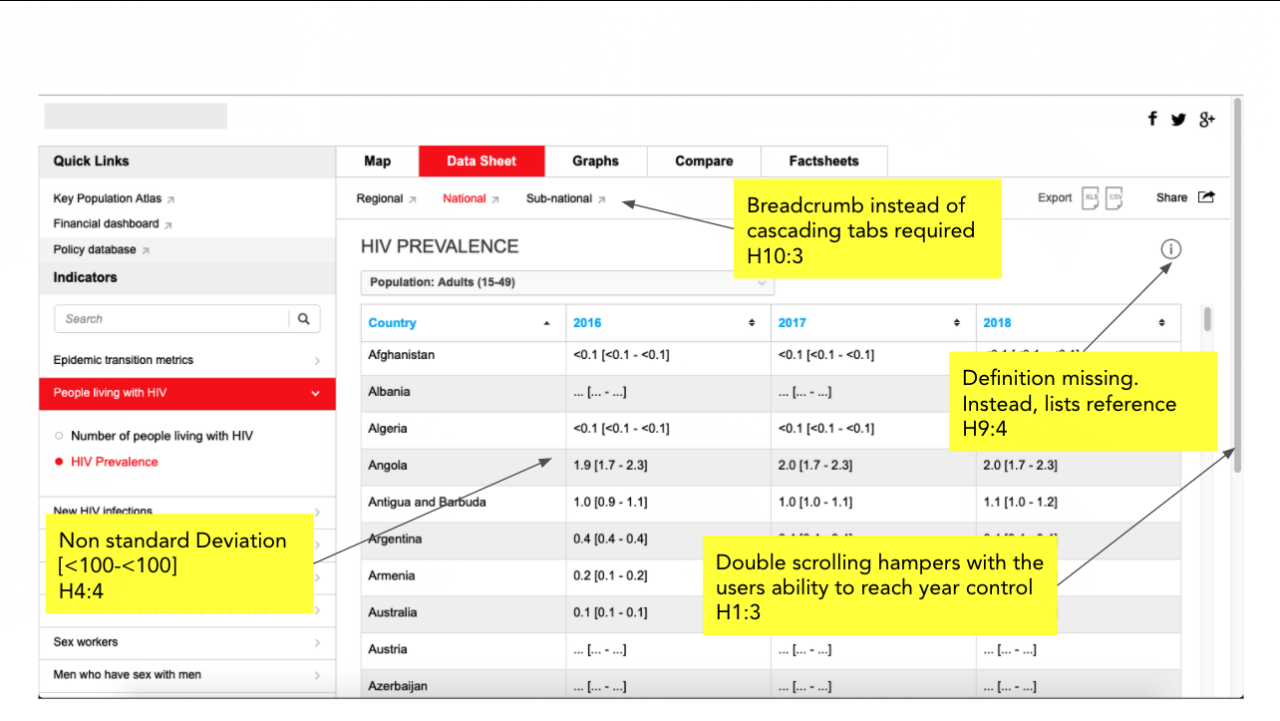The width and height of the screenshot is (1280, 721).
Task: Click the Sub-national link
Action: click(x=559, y=198)
